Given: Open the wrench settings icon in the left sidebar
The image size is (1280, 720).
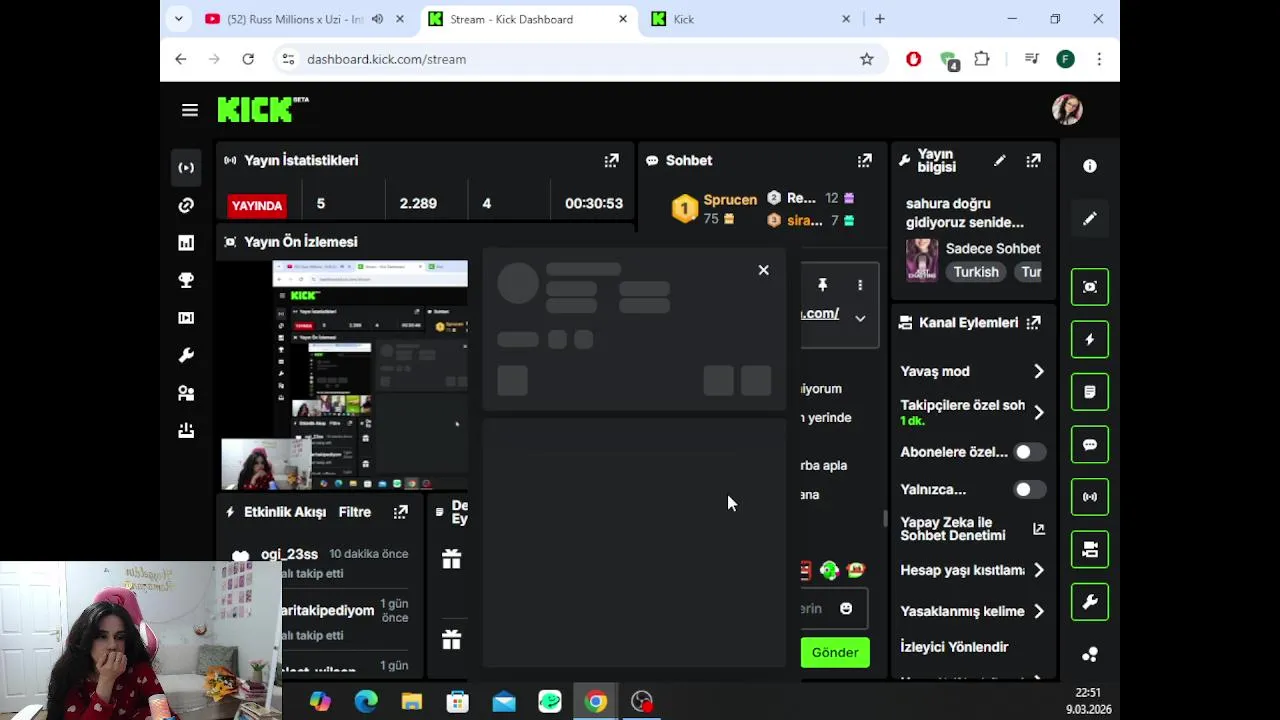Looking at the screenshot, I should tap(186, 356).
